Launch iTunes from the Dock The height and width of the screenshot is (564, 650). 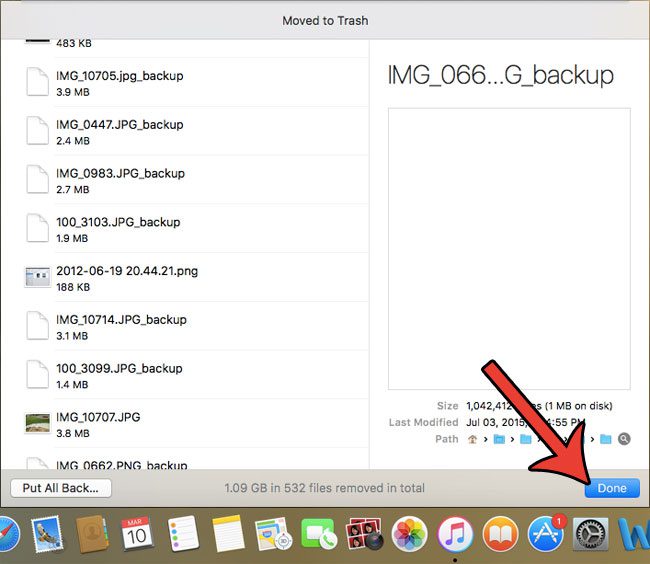455,534
